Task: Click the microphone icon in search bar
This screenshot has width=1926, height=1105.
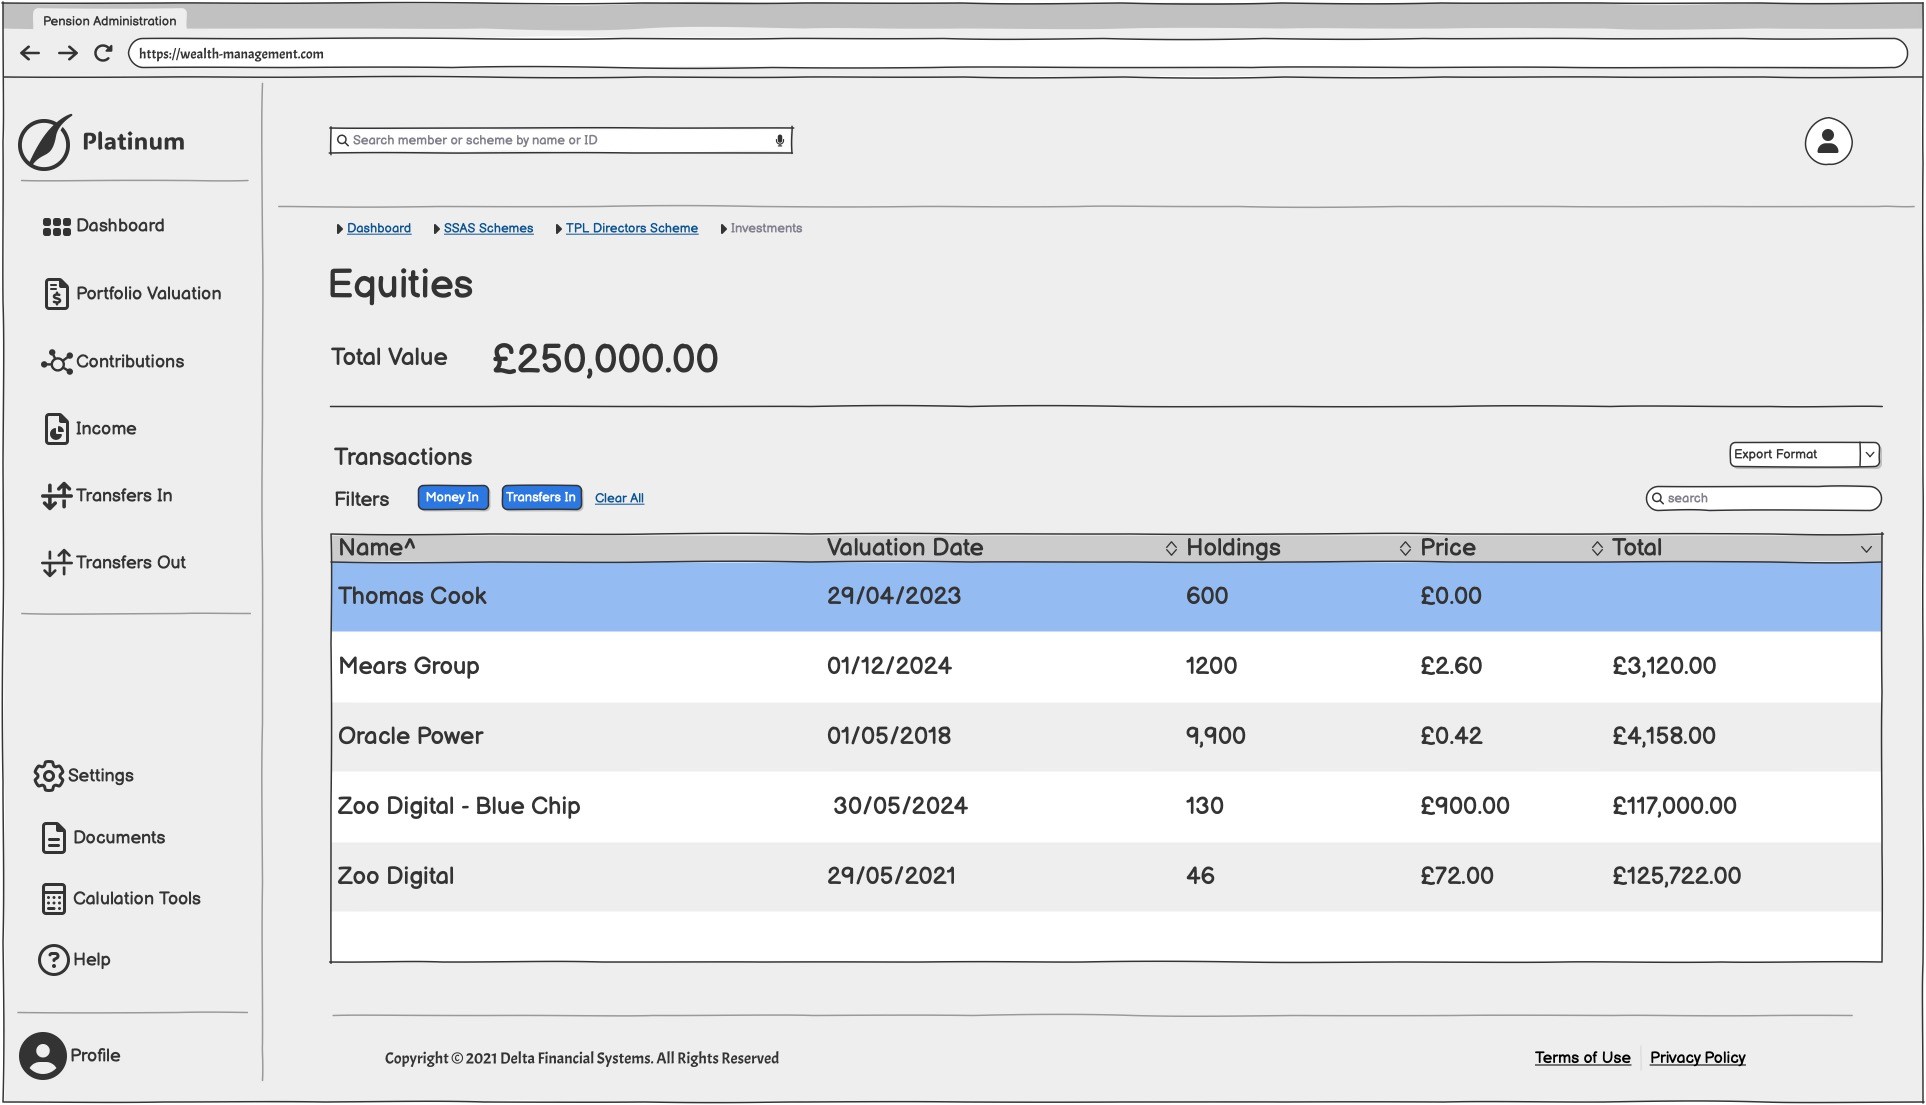Action: tap(779, 141)
